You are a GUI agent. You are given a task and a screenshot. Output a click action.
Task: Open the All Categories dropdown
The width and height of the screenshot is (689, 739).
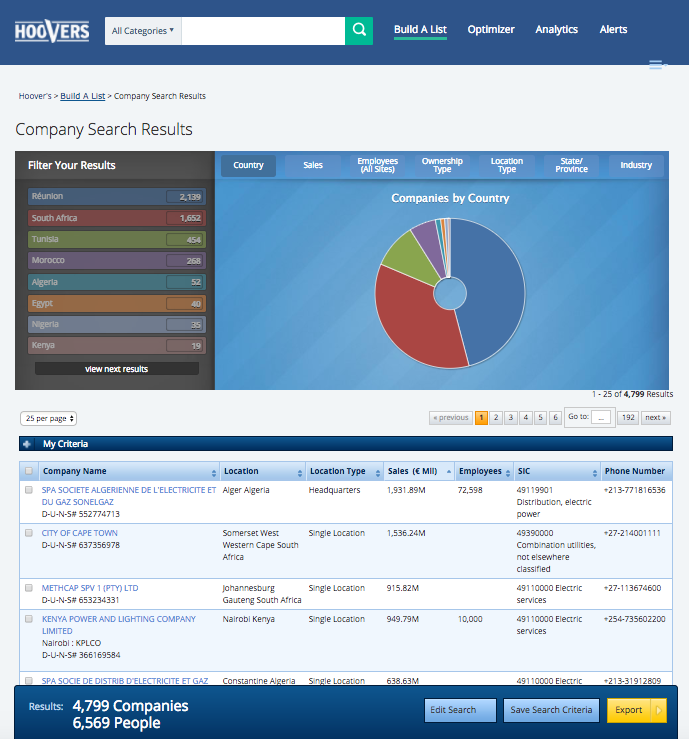(143, 31)
